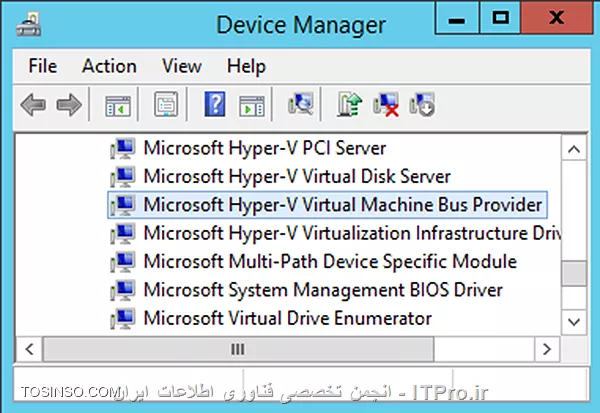
Task: Click the icon beside Virtualization Infrastructure Driver
Action: point(122,233)
